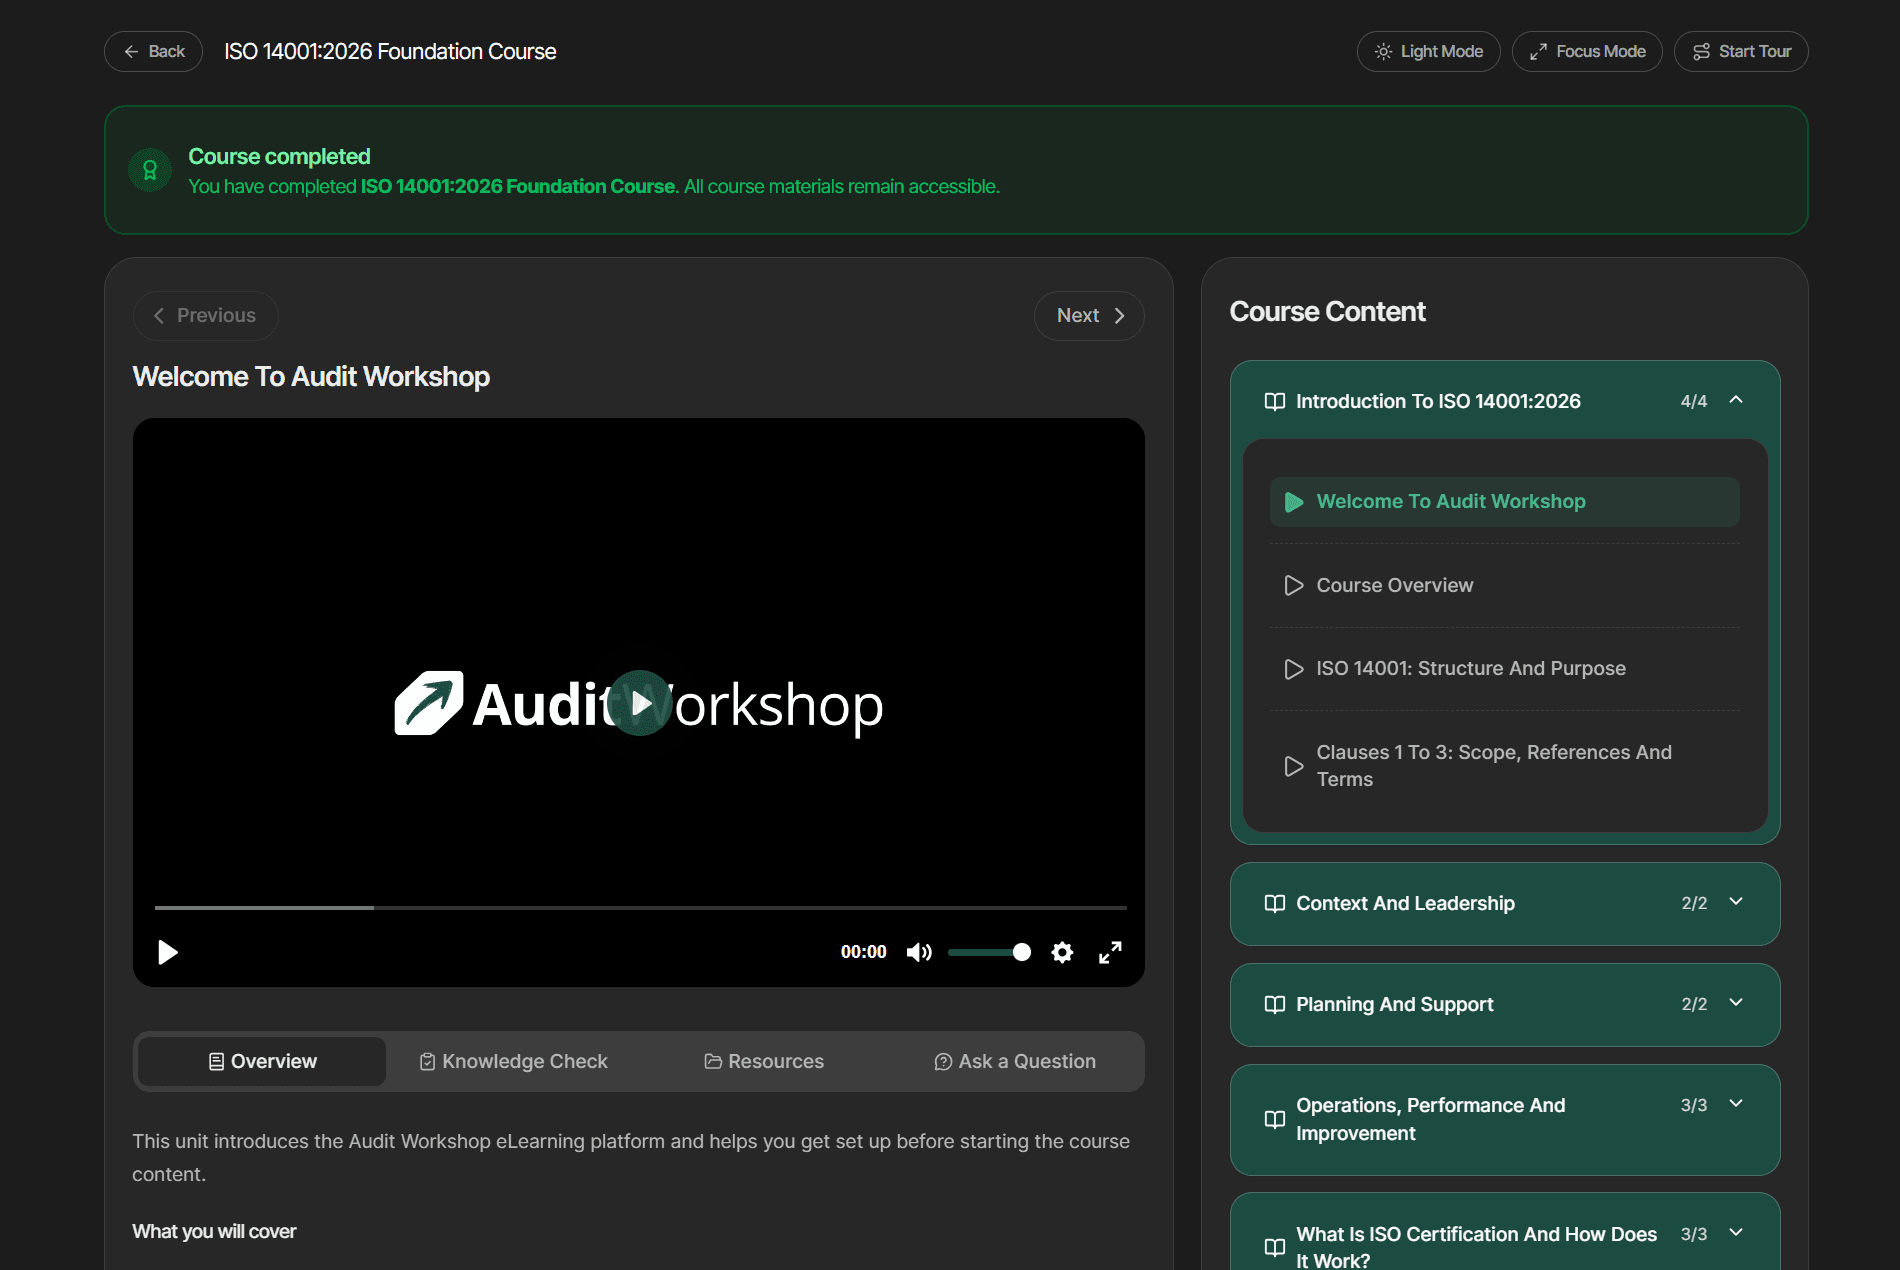Click the 'What you will cover' heading
This screenshot has height=1270, width=1900.
[214, 1231]
